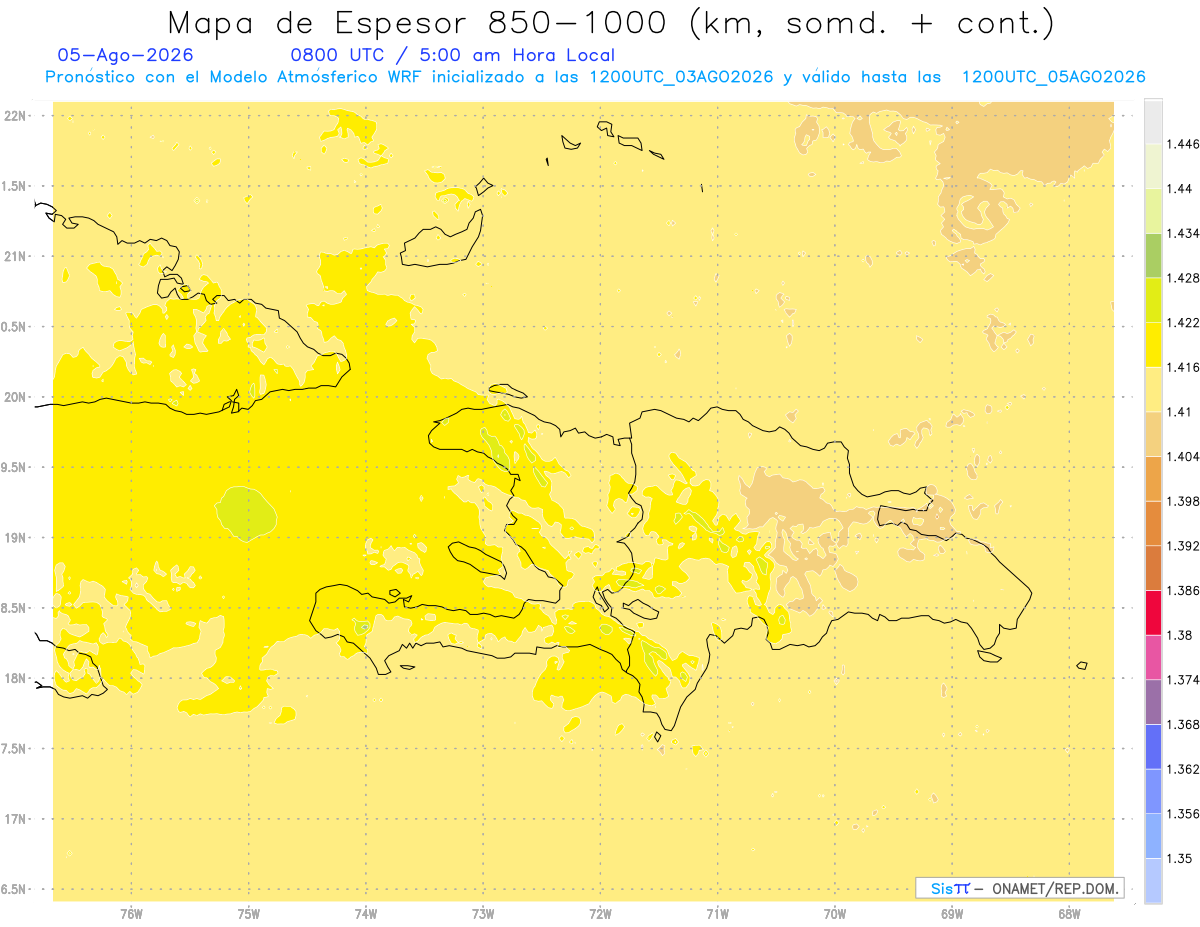Viewport: 1200px width, 927px height.
Task: Click the '1.398' colorbar value
Action: (1183, 501)
